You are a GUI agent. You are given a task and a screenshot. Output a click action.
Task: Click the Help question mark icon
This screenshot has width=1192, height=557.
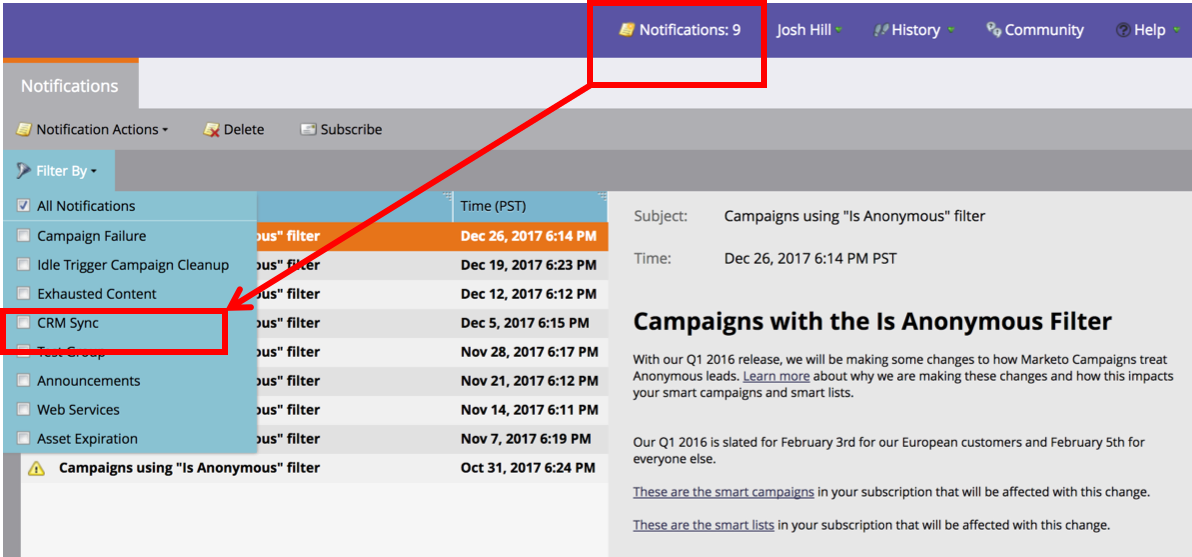coord(1123,30)
